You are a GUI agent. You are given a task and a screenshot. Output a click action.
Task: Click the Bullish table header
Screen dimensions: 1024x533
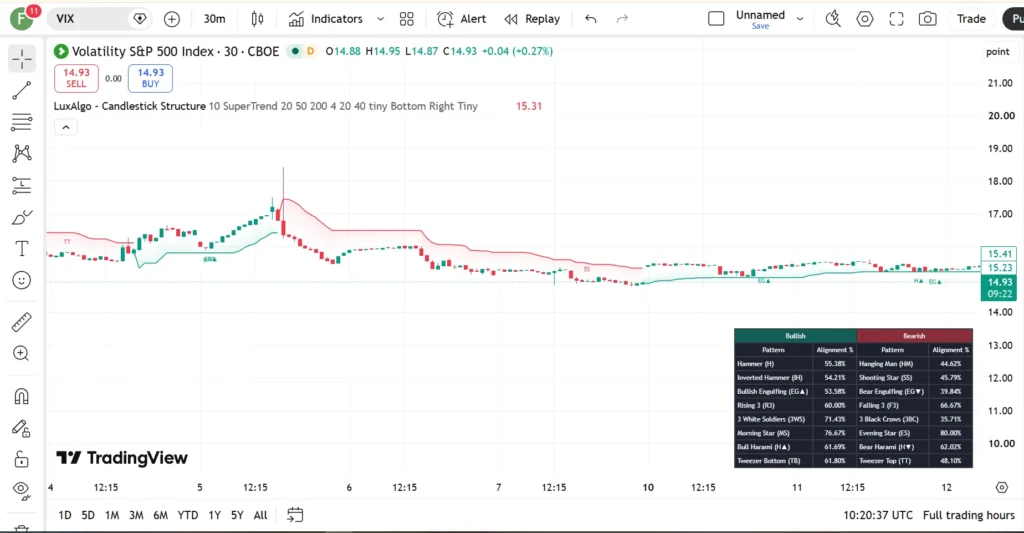click(795, 336)
